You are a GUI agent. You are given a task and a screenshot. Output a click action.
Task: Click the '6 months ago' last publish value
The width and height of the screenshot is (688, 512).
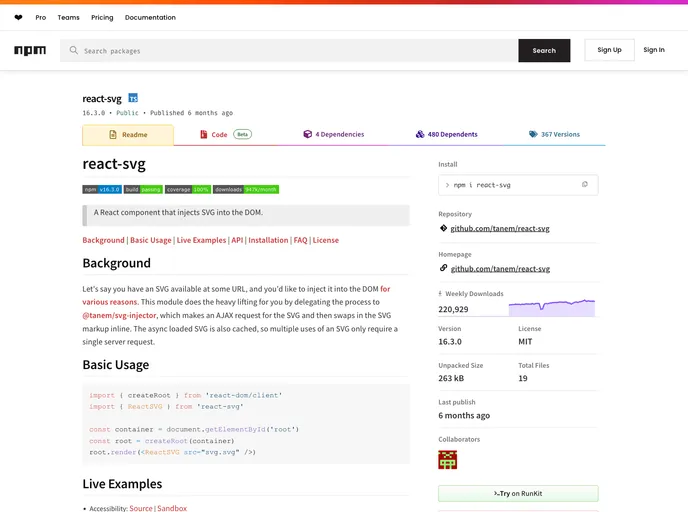point(464,415)
